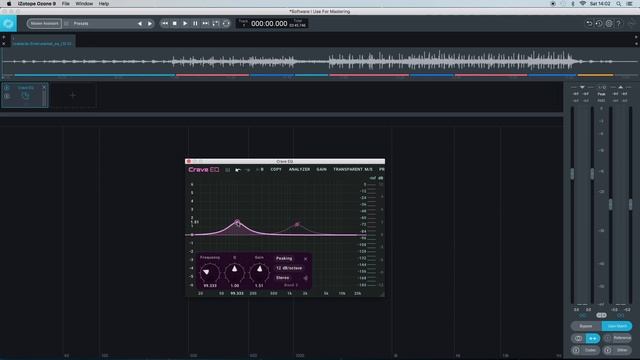Screen dimensions: 640x360
Task: Toggle the Codec button
Action: tap(586, 350)
